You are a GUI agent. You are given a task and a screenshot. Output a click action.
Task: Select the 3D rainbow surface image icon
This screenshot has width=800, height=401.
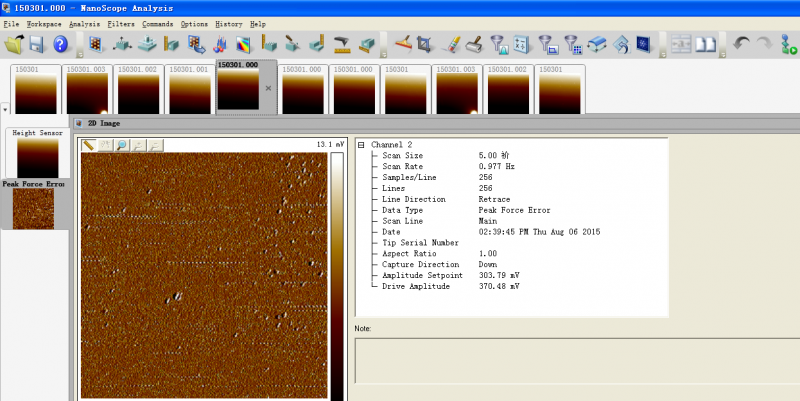coord(244,44)
